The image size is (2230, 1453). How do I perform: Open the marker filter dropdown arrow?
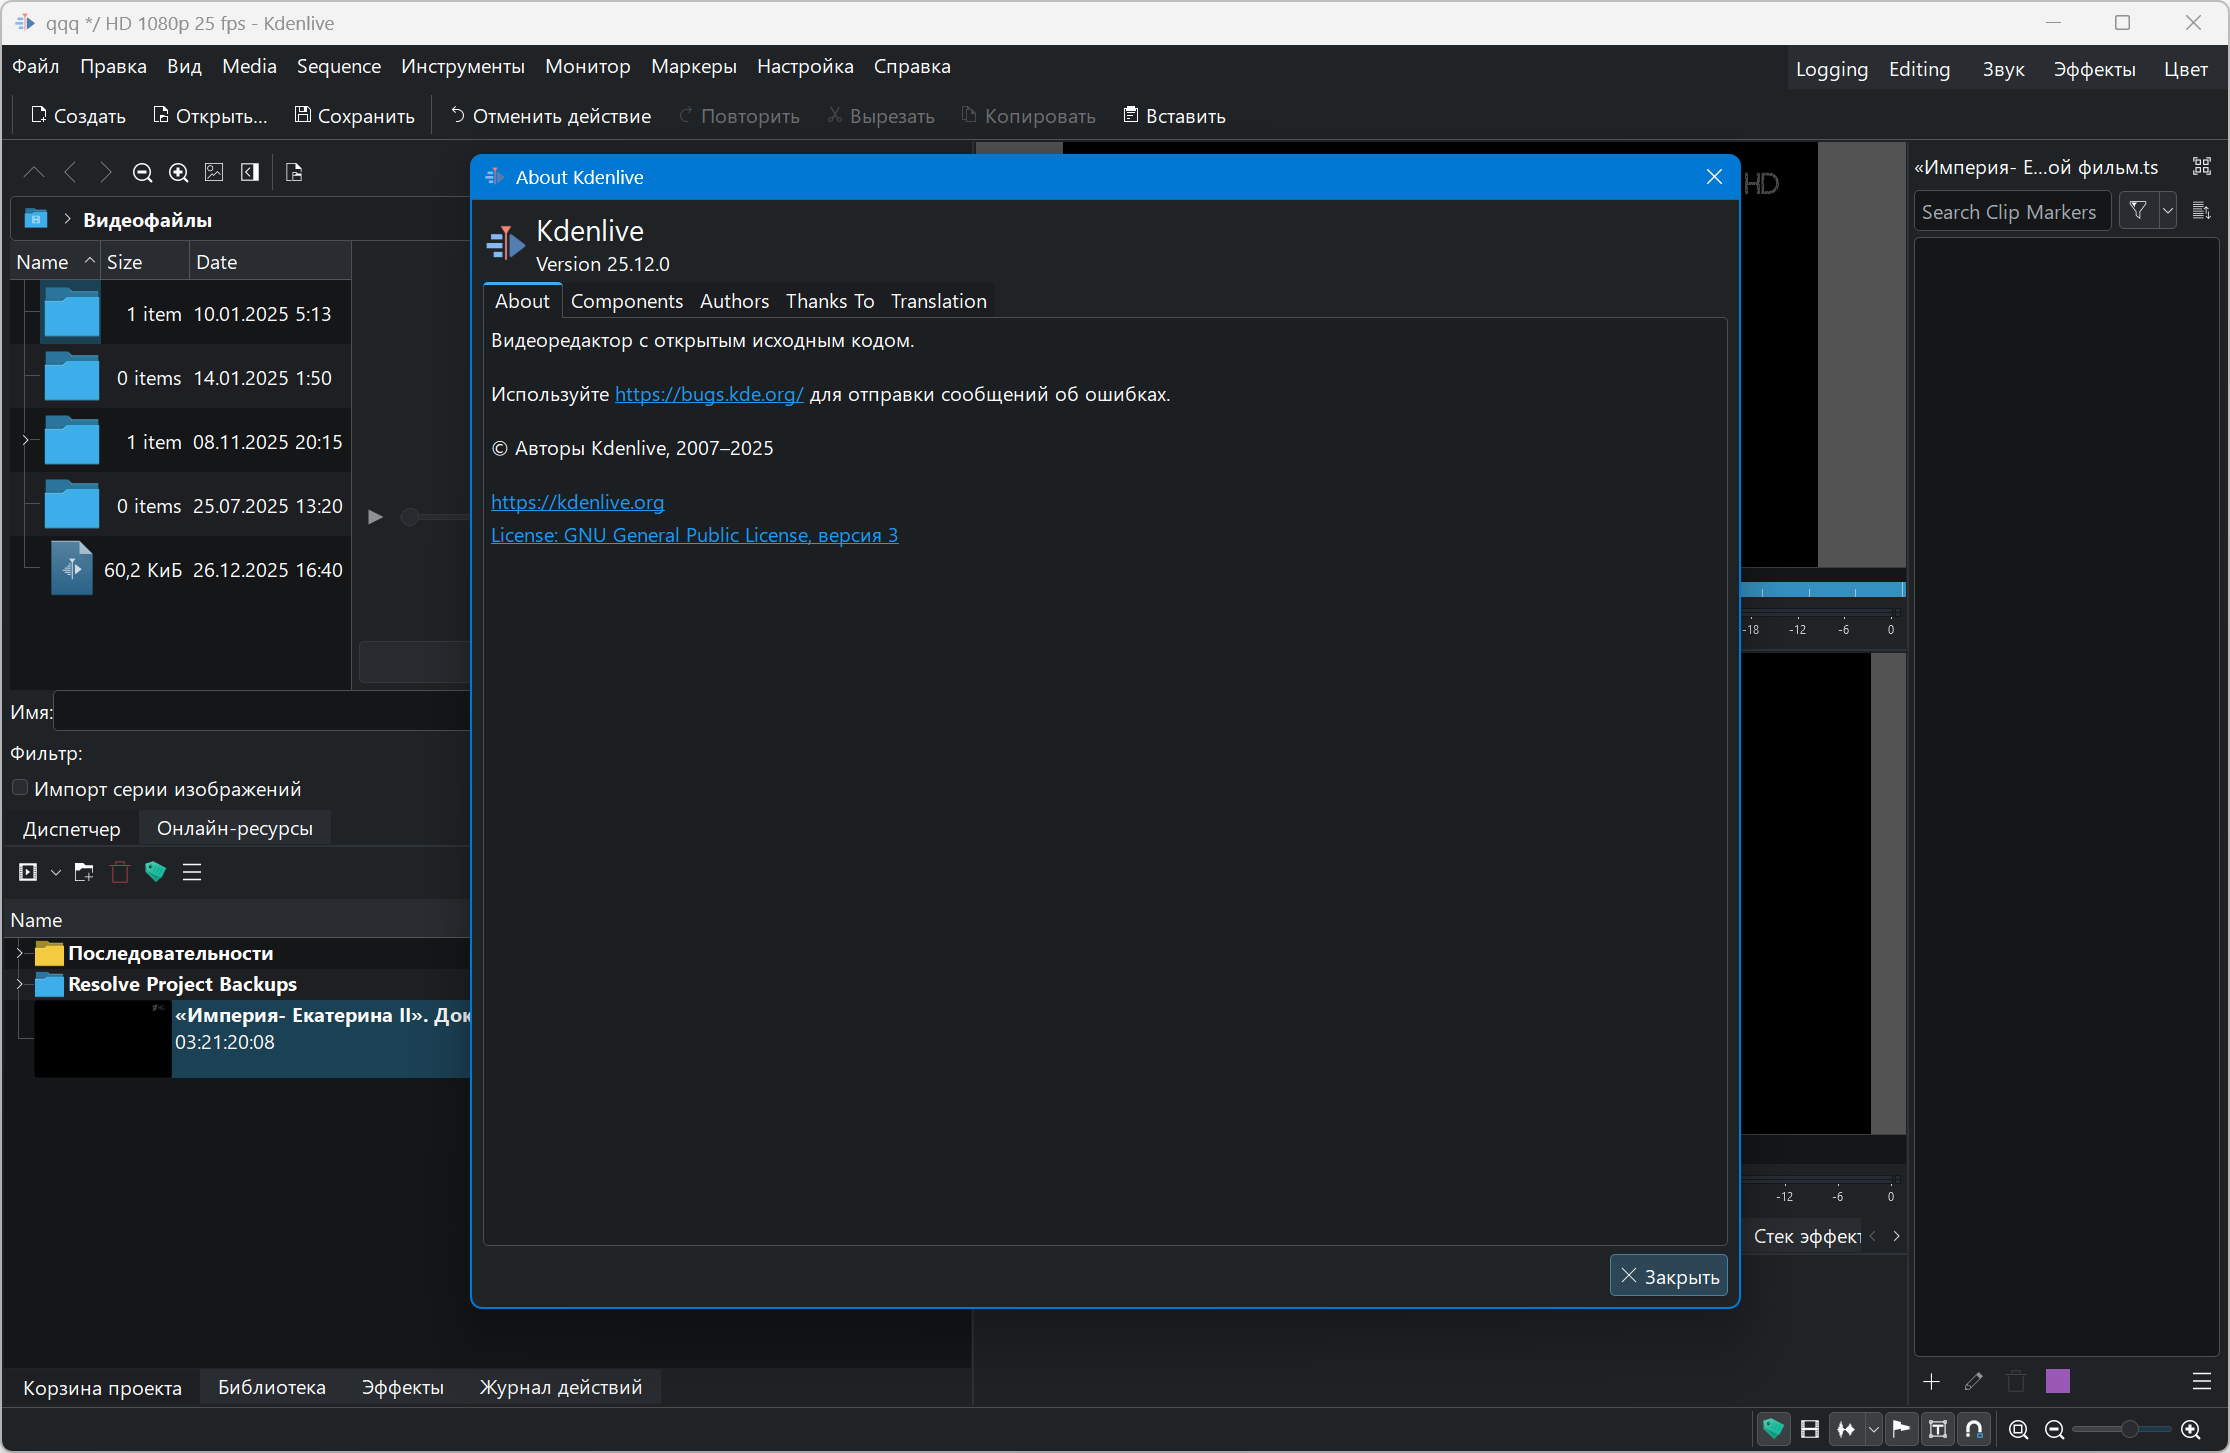pos(2167,211)
